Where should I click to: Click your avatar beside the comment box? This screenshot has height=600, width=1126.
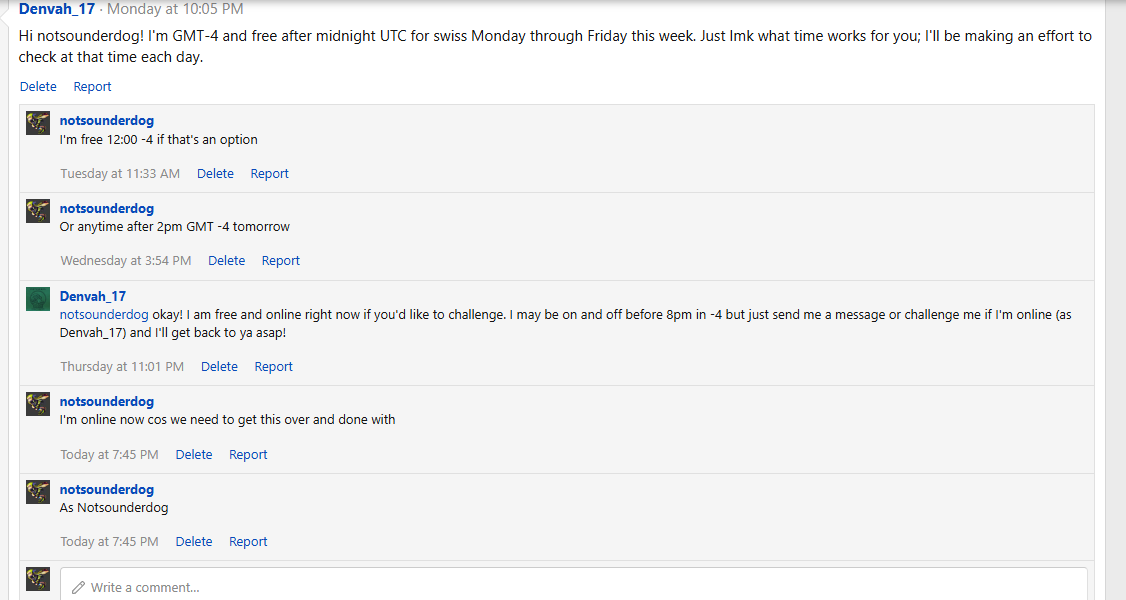point(38,580)
